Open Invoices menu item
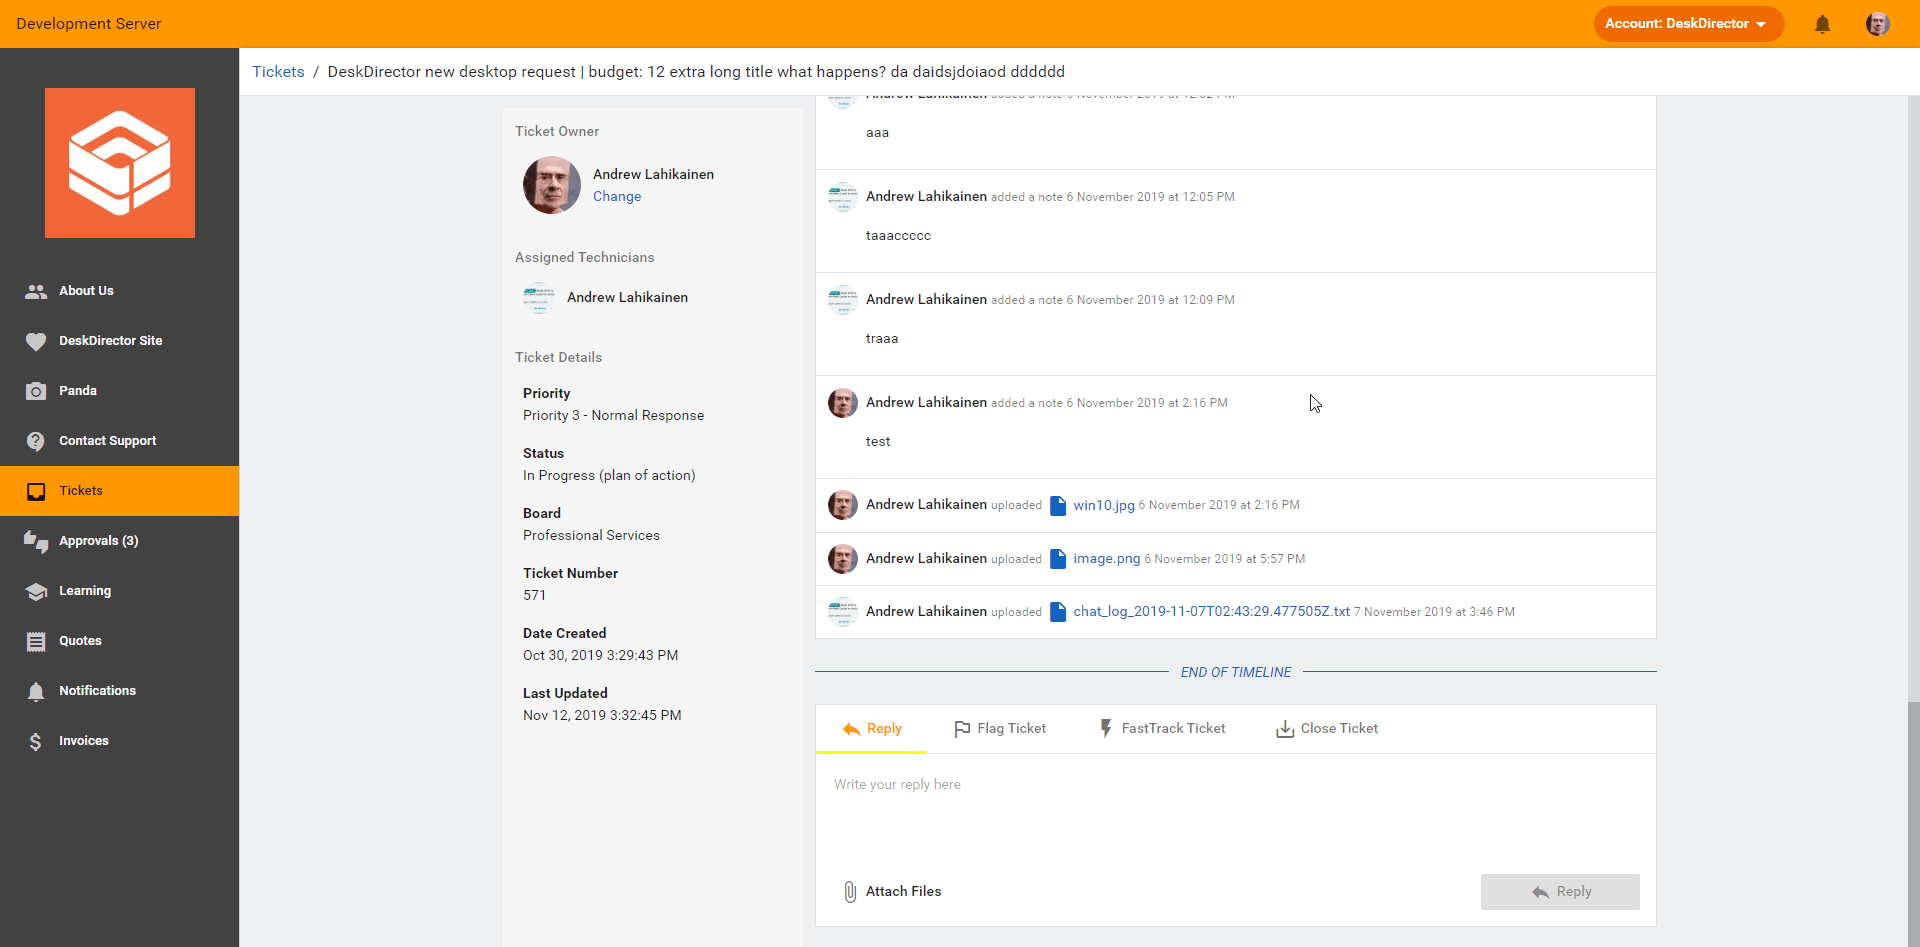Image resolution: width=1920 pixels, height=947 pixels. point(120,741)
